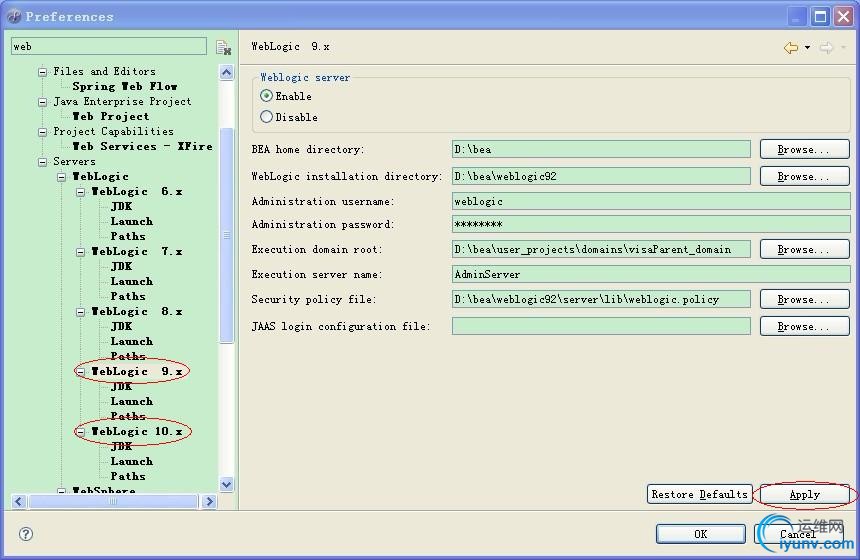860x560 pixels.
Task: Click the back navigation arrow icon
Action: coord(791,47)
